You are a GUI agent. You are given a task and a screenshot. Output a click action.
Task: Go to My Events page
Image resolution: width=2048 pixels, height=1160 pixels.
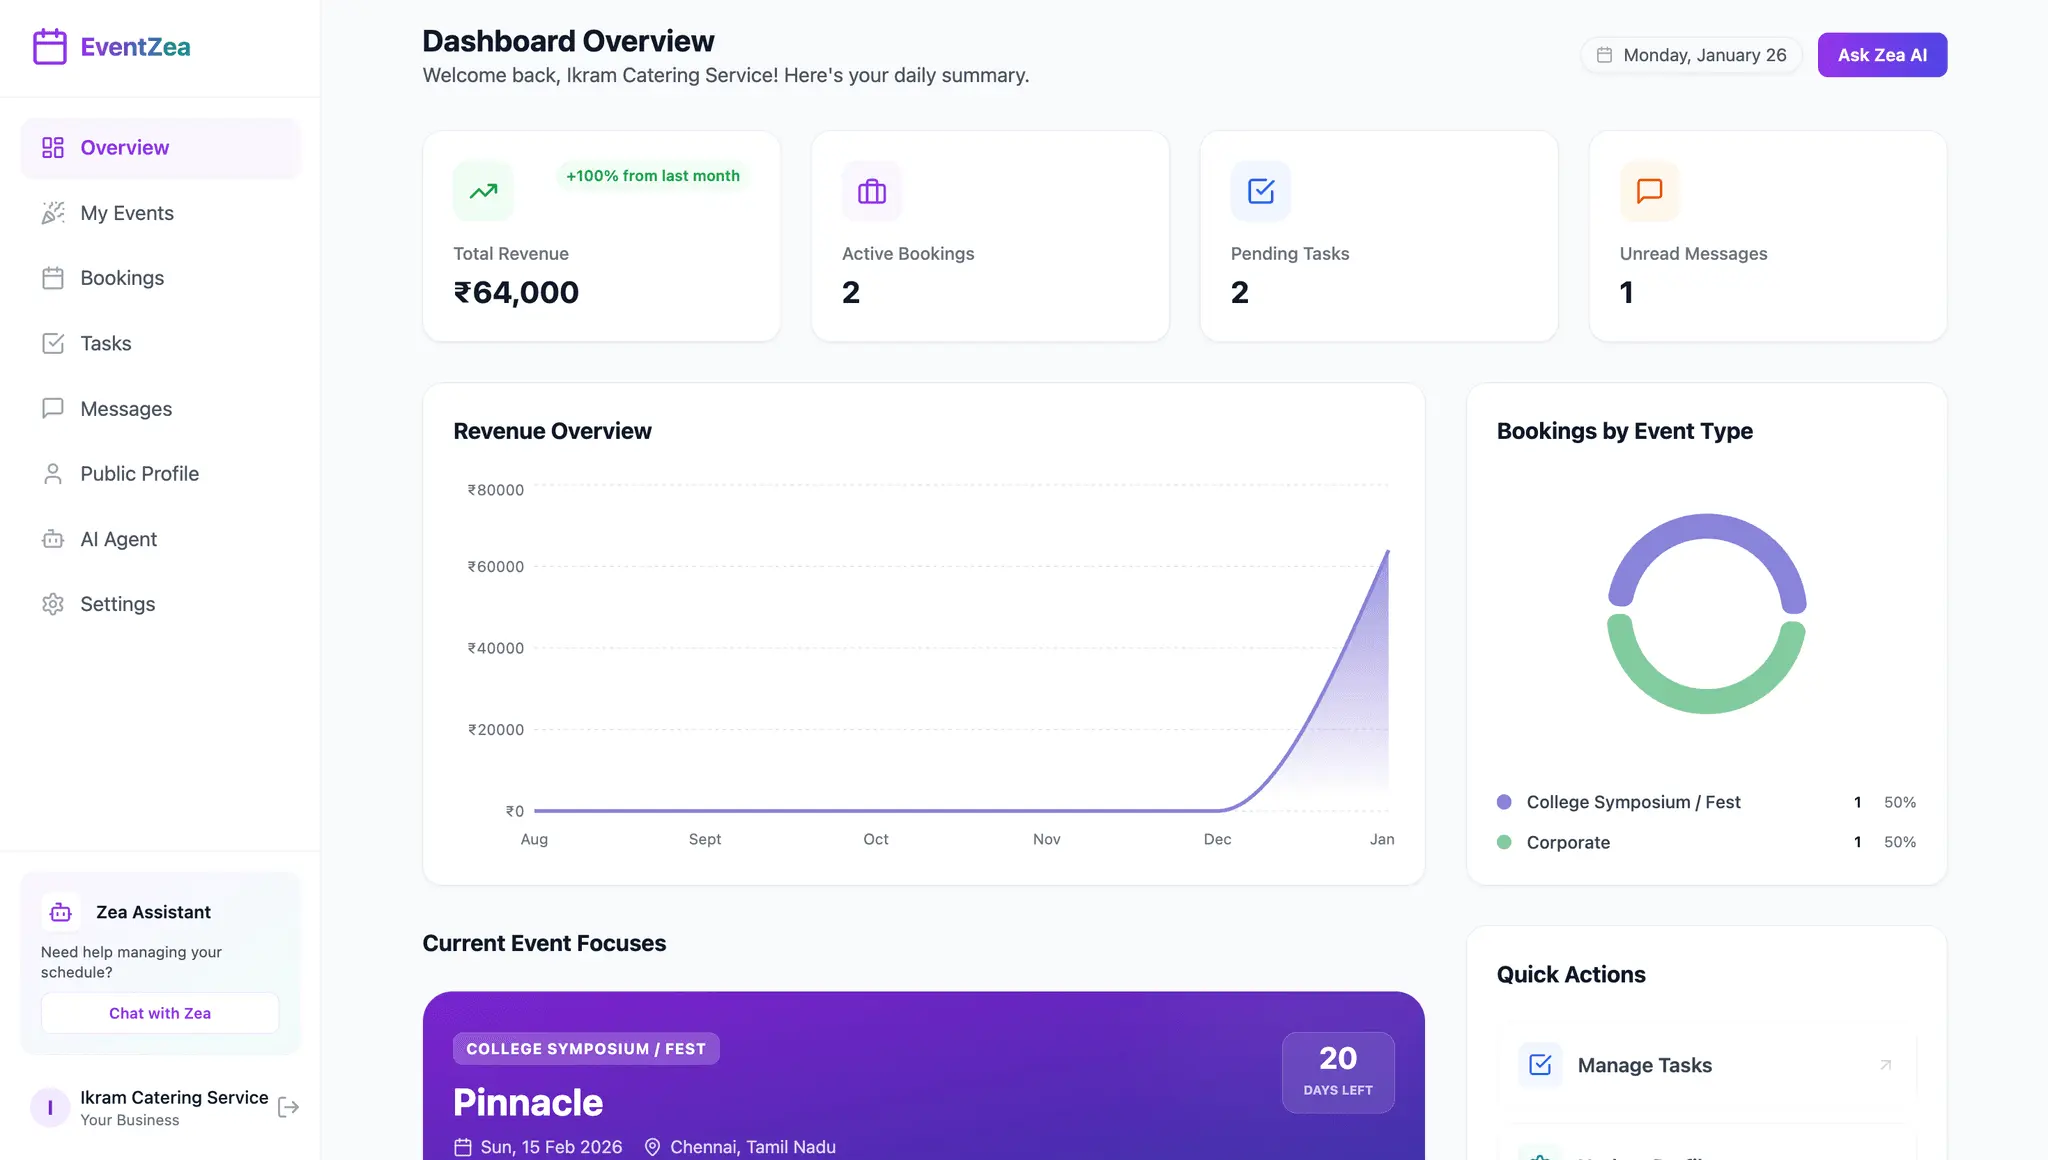[160, 213]
